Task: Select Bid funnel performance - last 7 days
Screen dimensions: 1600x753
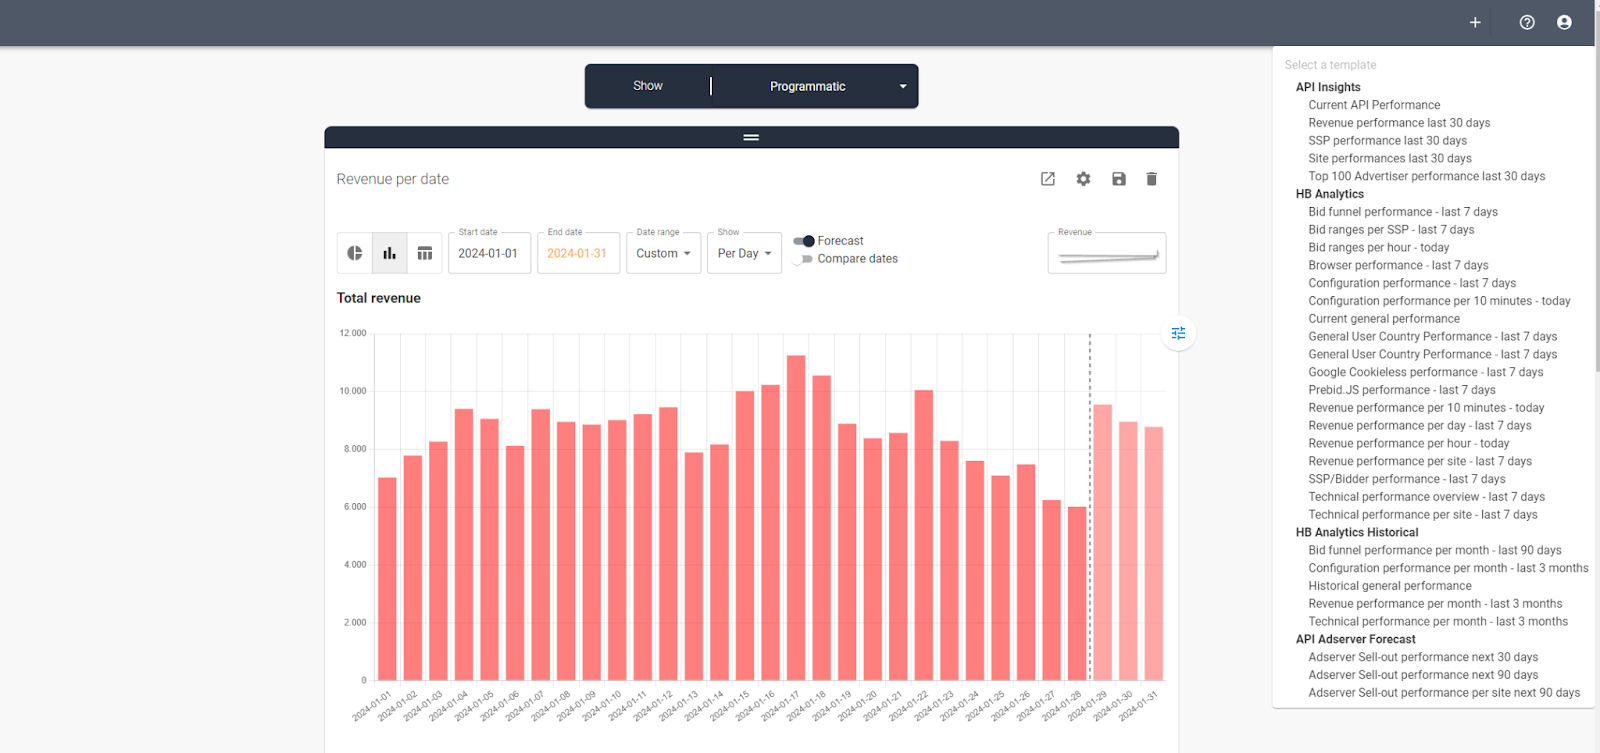Action: coord(1403,212)
